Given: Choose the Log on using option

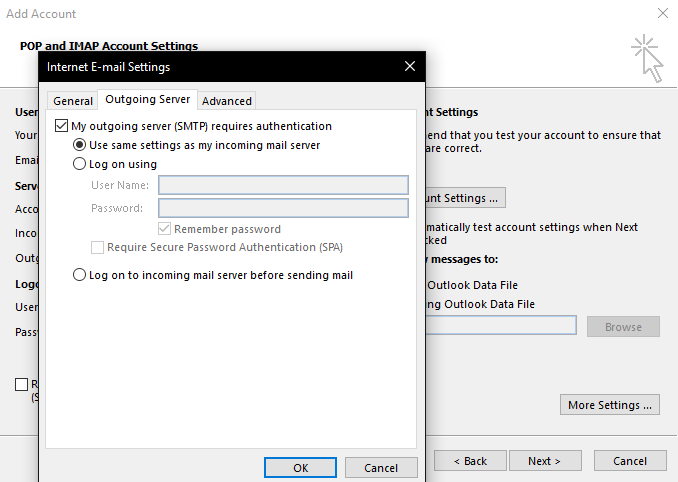Looking at the screenshot, I should [x=80, y=164].
